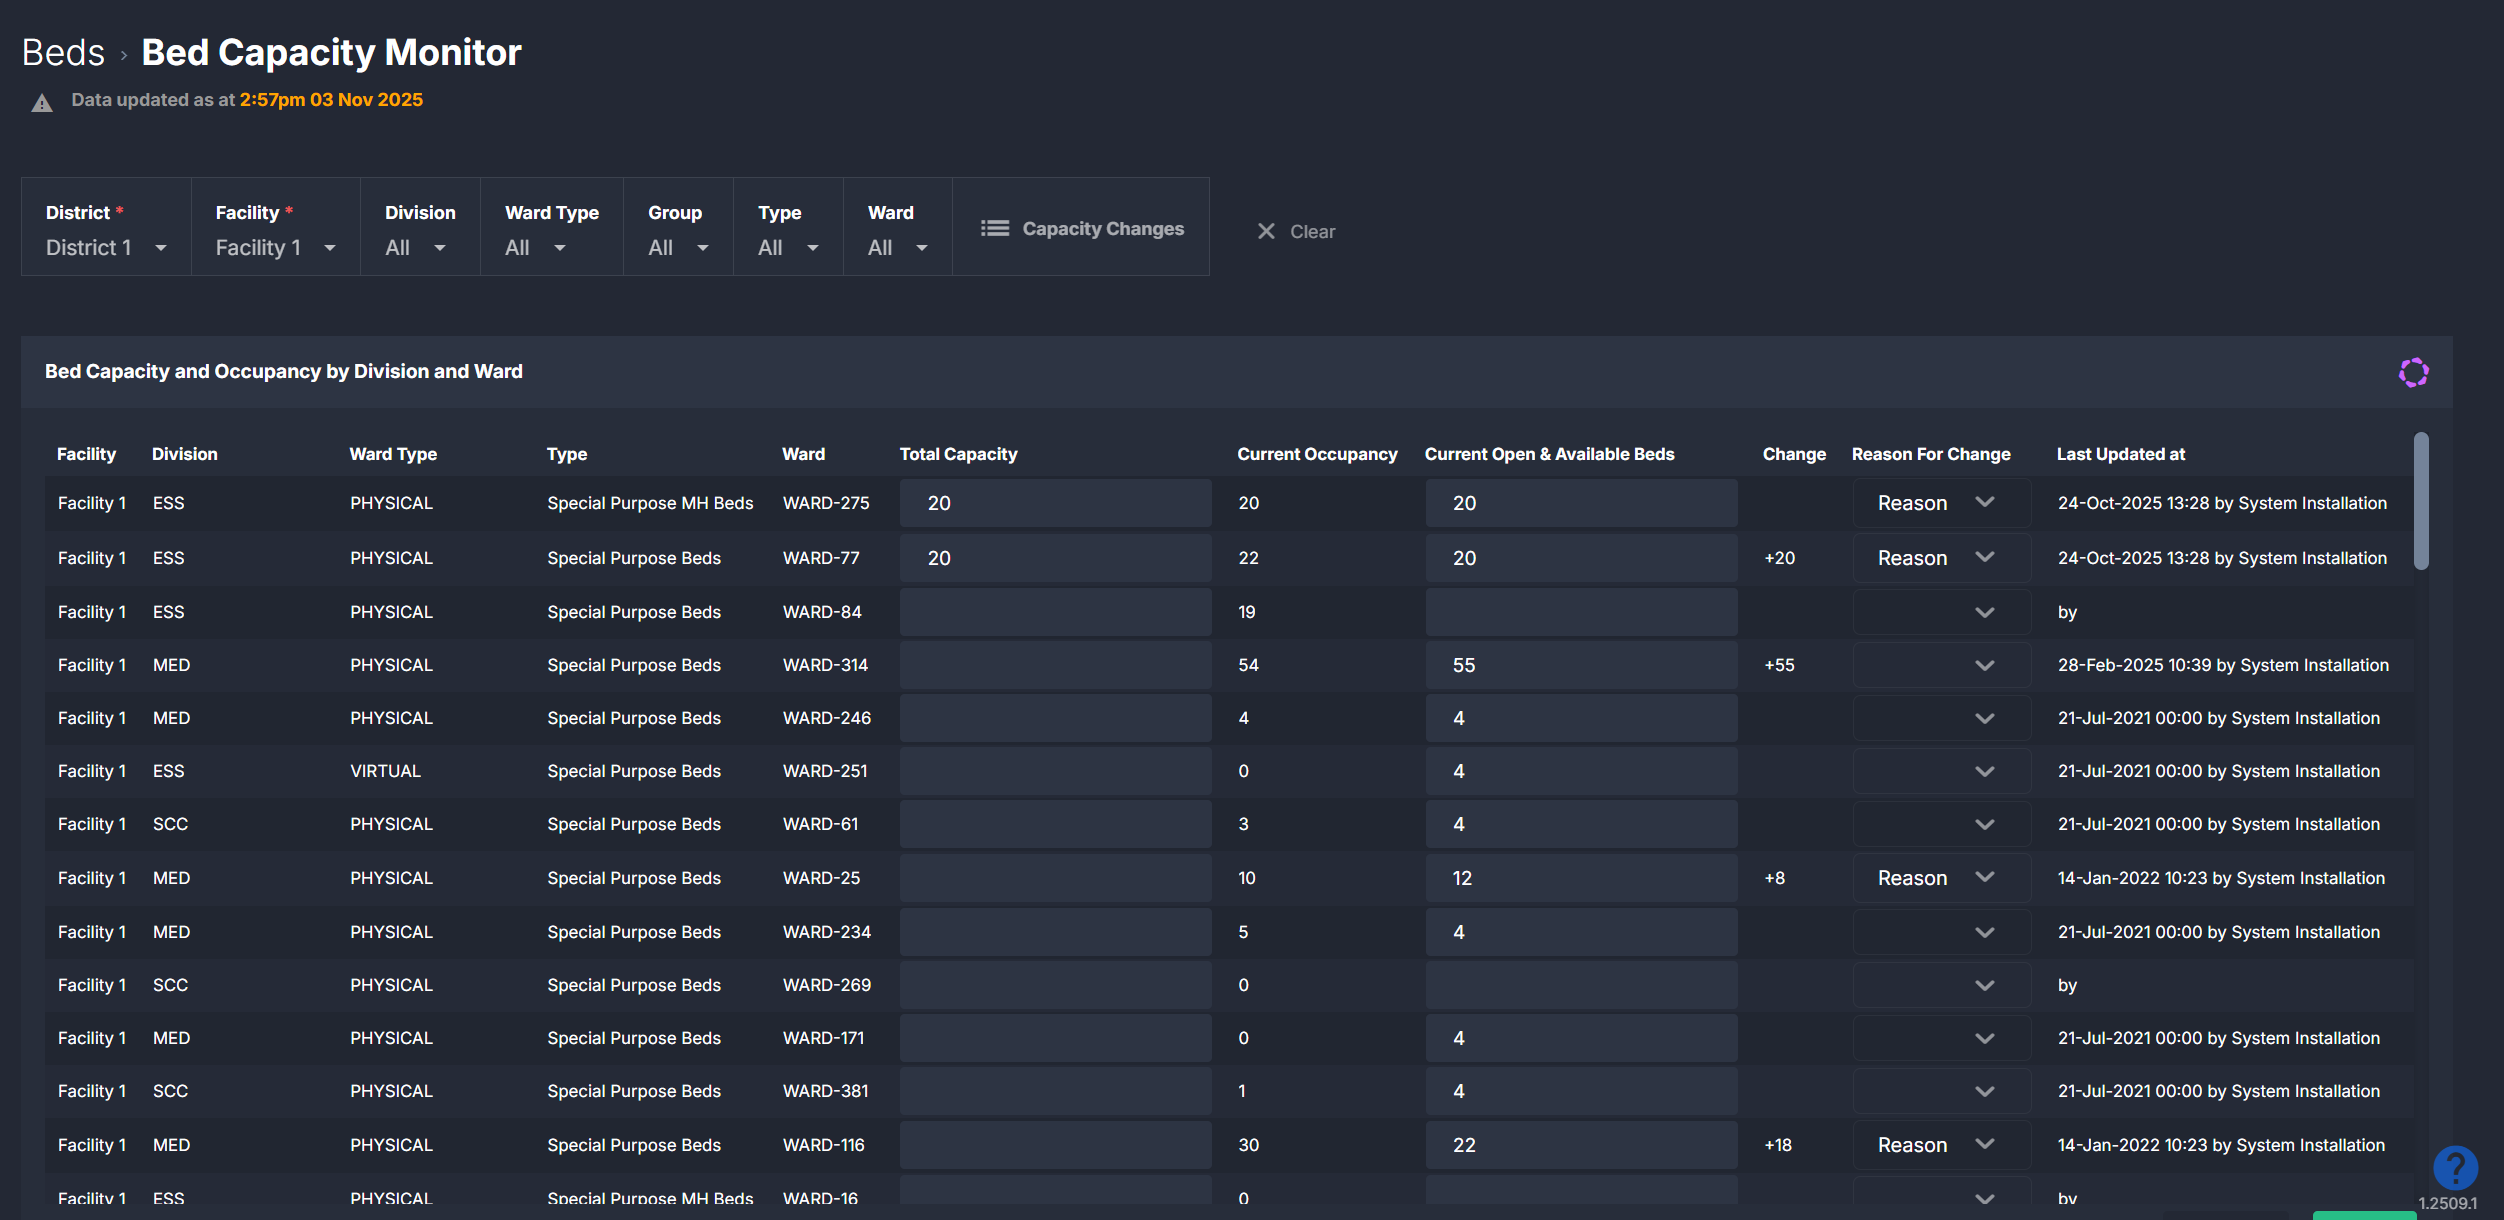Click the table vertical scrollbar thumb

(x=2420, y=500)
